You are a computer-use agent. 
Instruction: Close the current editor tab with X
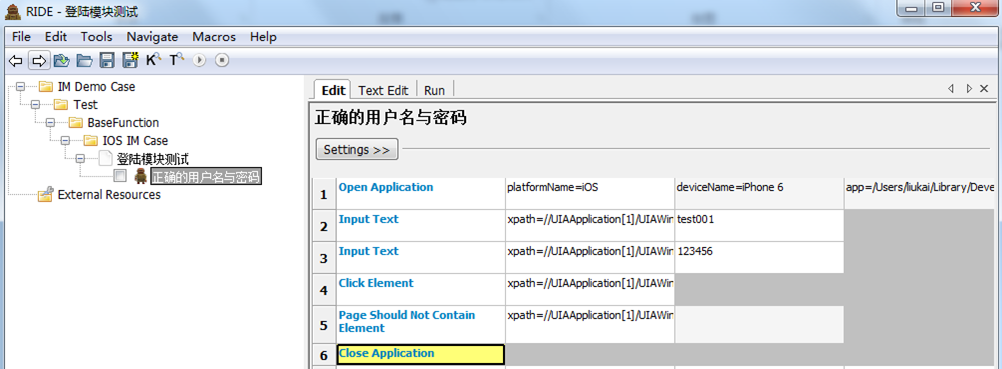point(984,89)
